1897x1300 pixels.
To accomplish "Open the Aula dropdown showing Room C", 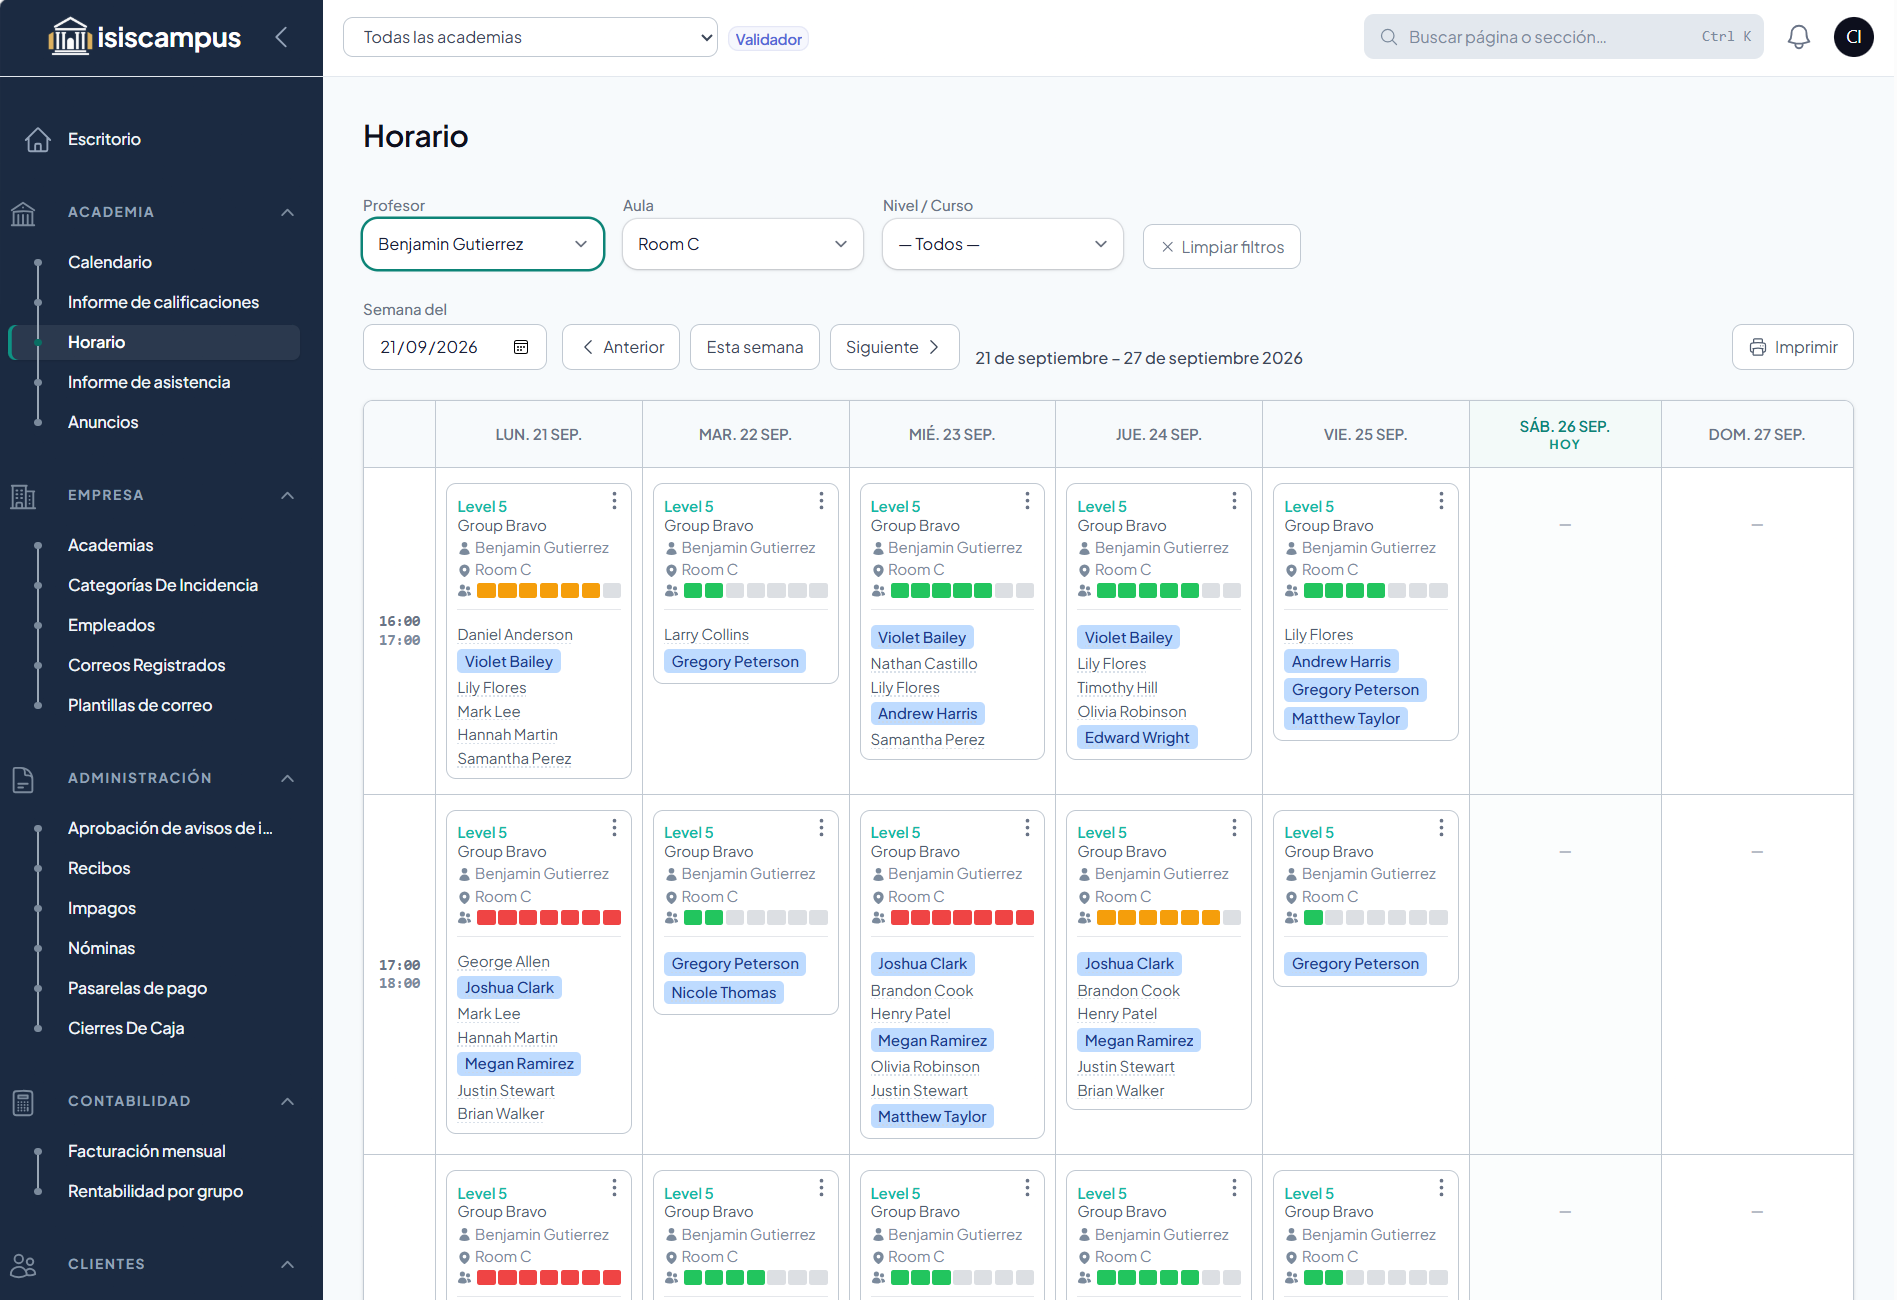I will 743,244.
